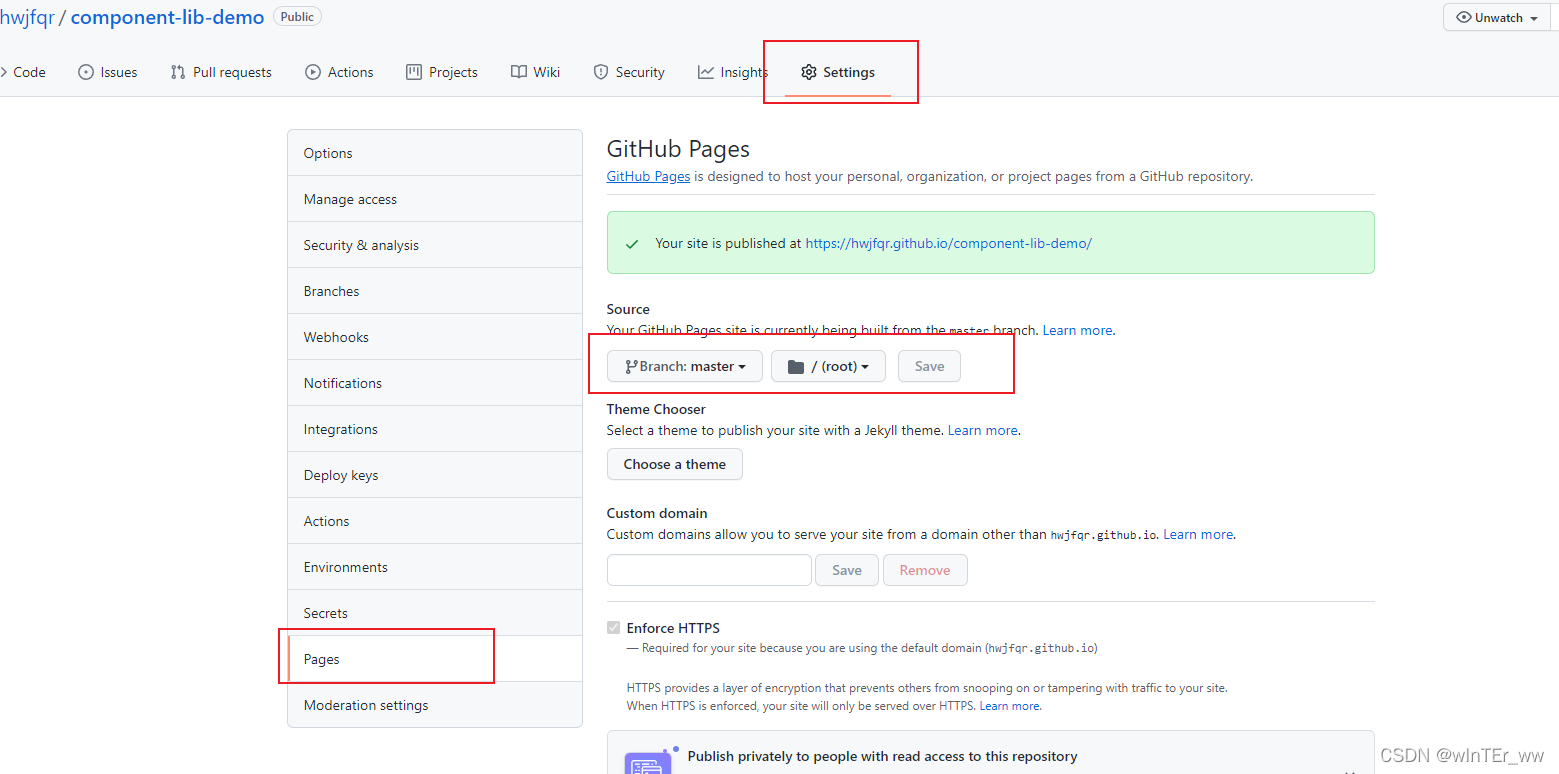
Task: Select the Settings tab
Action: [x=838, y=72]
